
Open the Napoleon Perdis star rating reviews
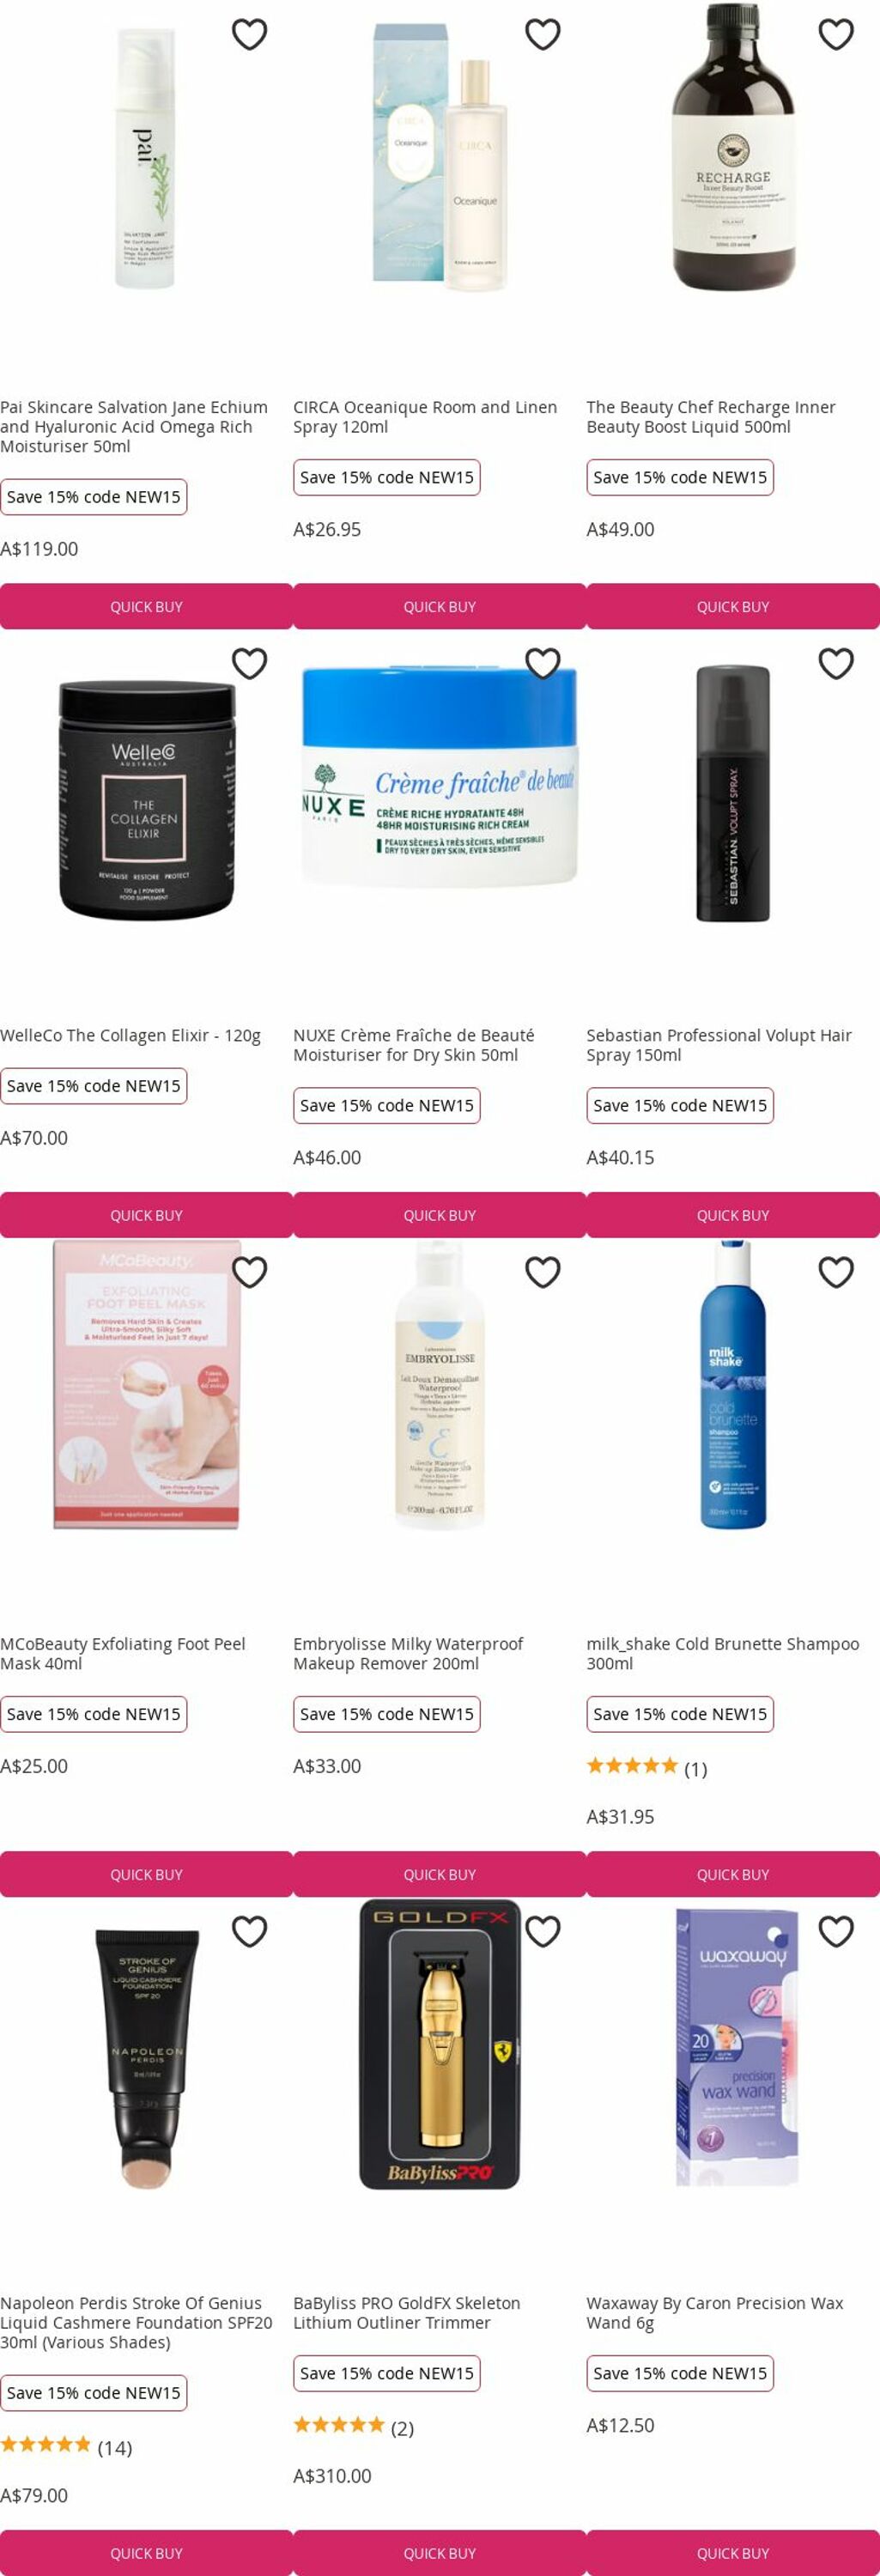tap(66, 2448)
